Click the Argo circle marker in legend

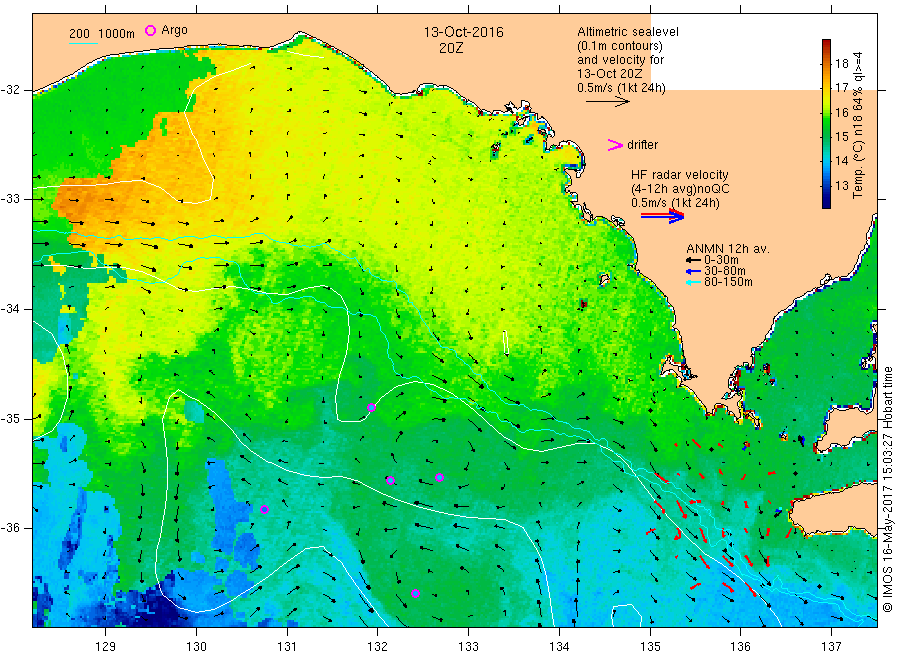(150, 30)
